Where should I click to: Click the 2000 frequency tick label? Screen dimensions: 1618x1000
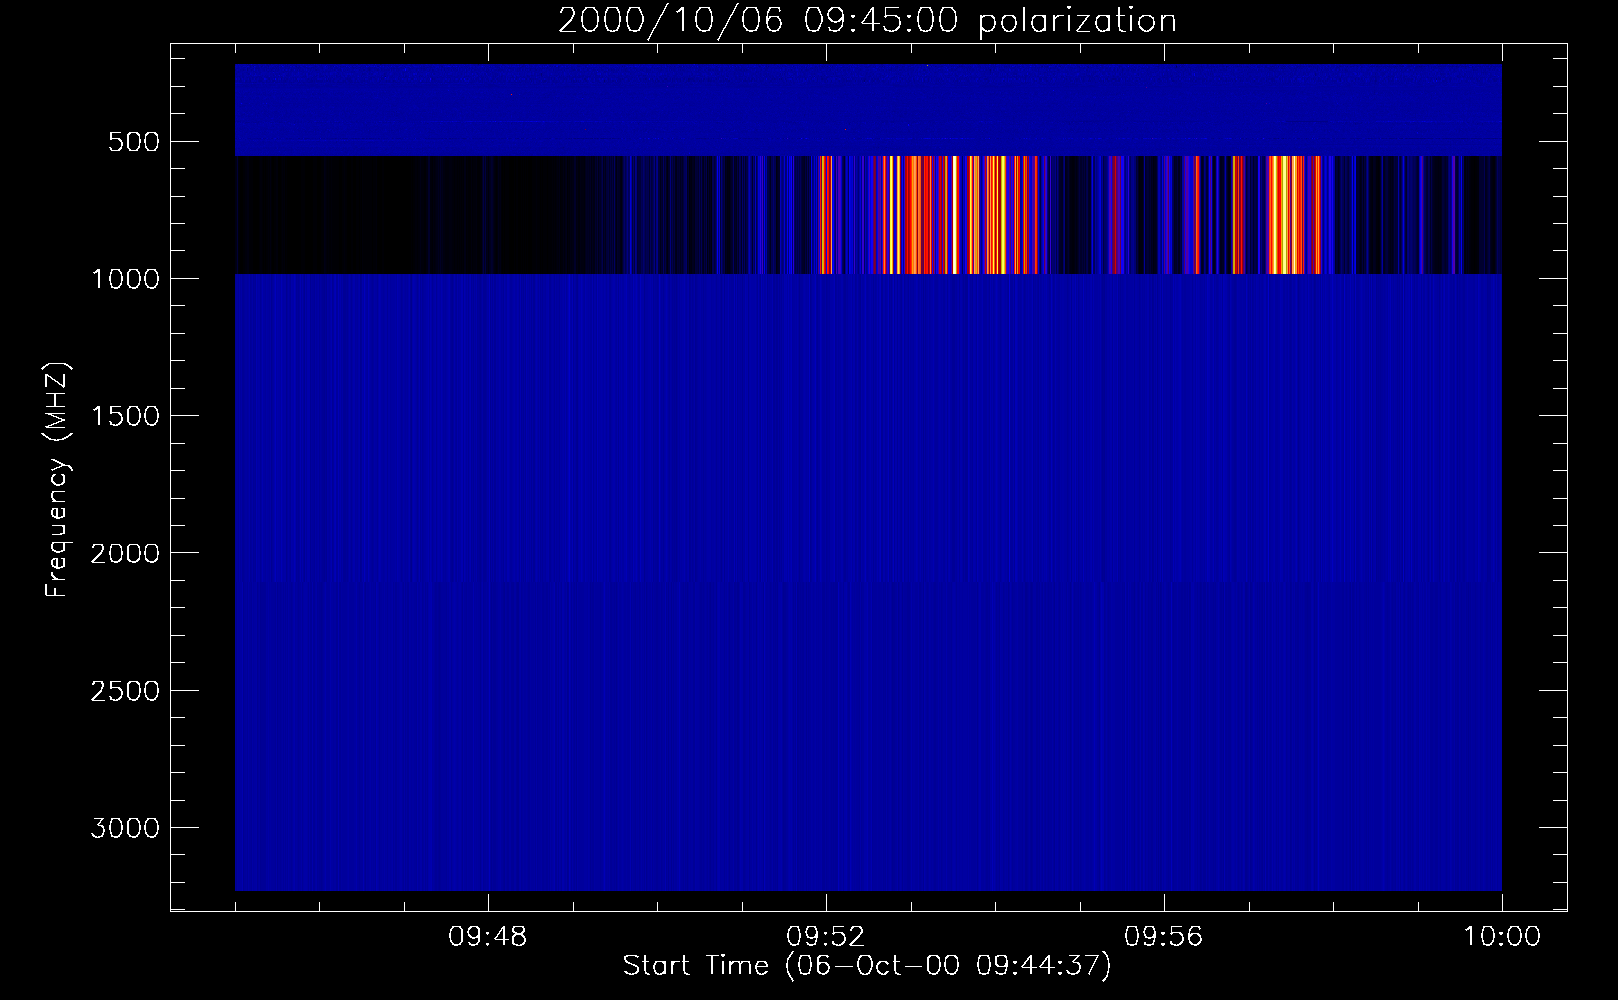coord(125,554)
